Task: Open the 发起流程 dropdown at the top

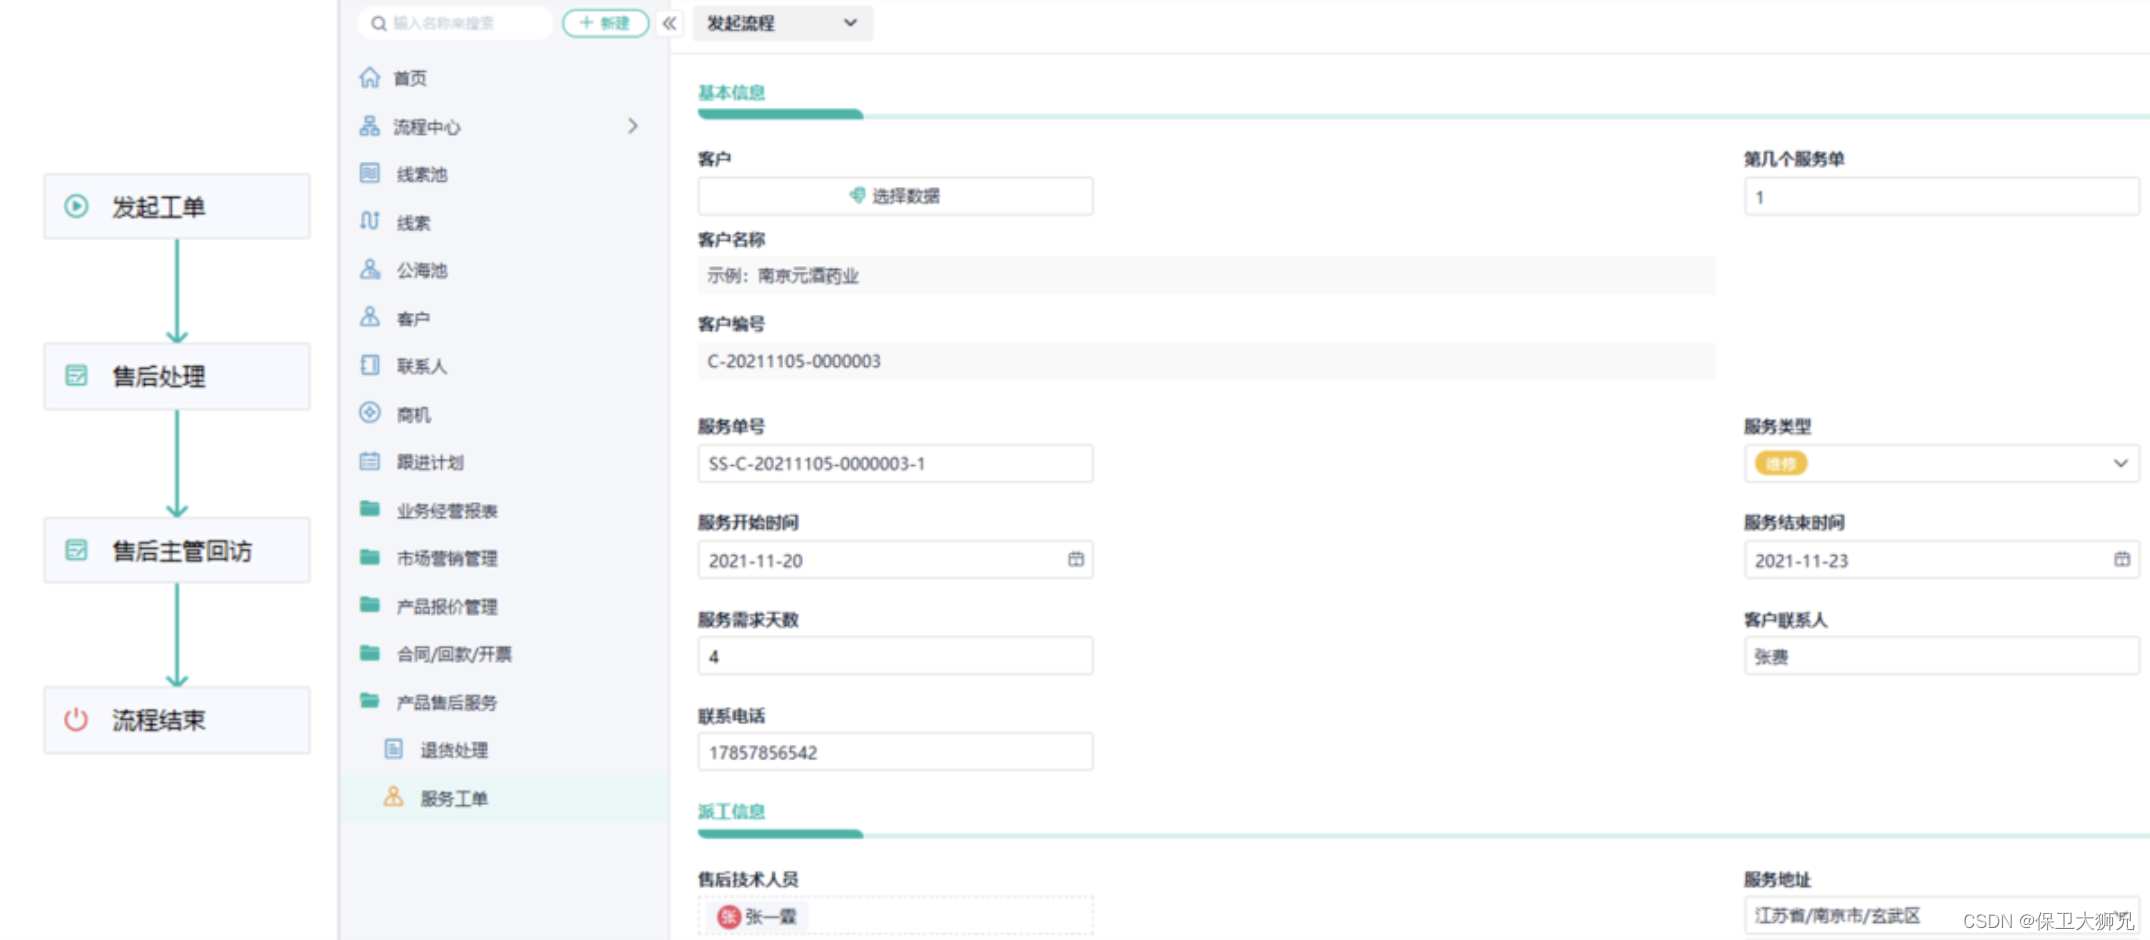Action: [782, 23]
